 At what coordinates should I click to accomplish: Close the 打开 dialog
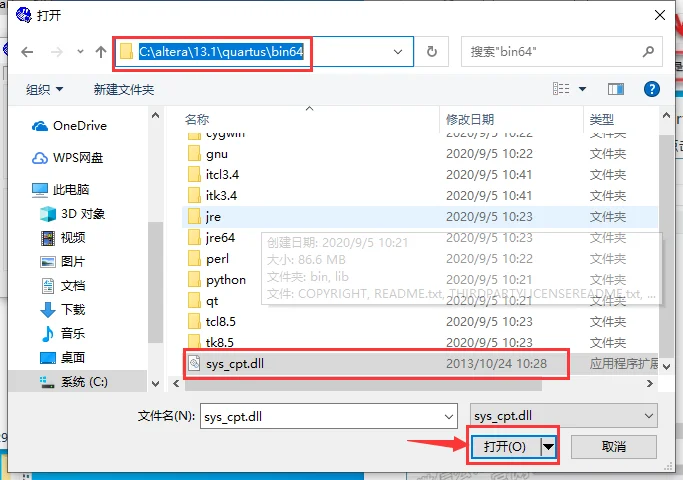[x=660, y=15]
